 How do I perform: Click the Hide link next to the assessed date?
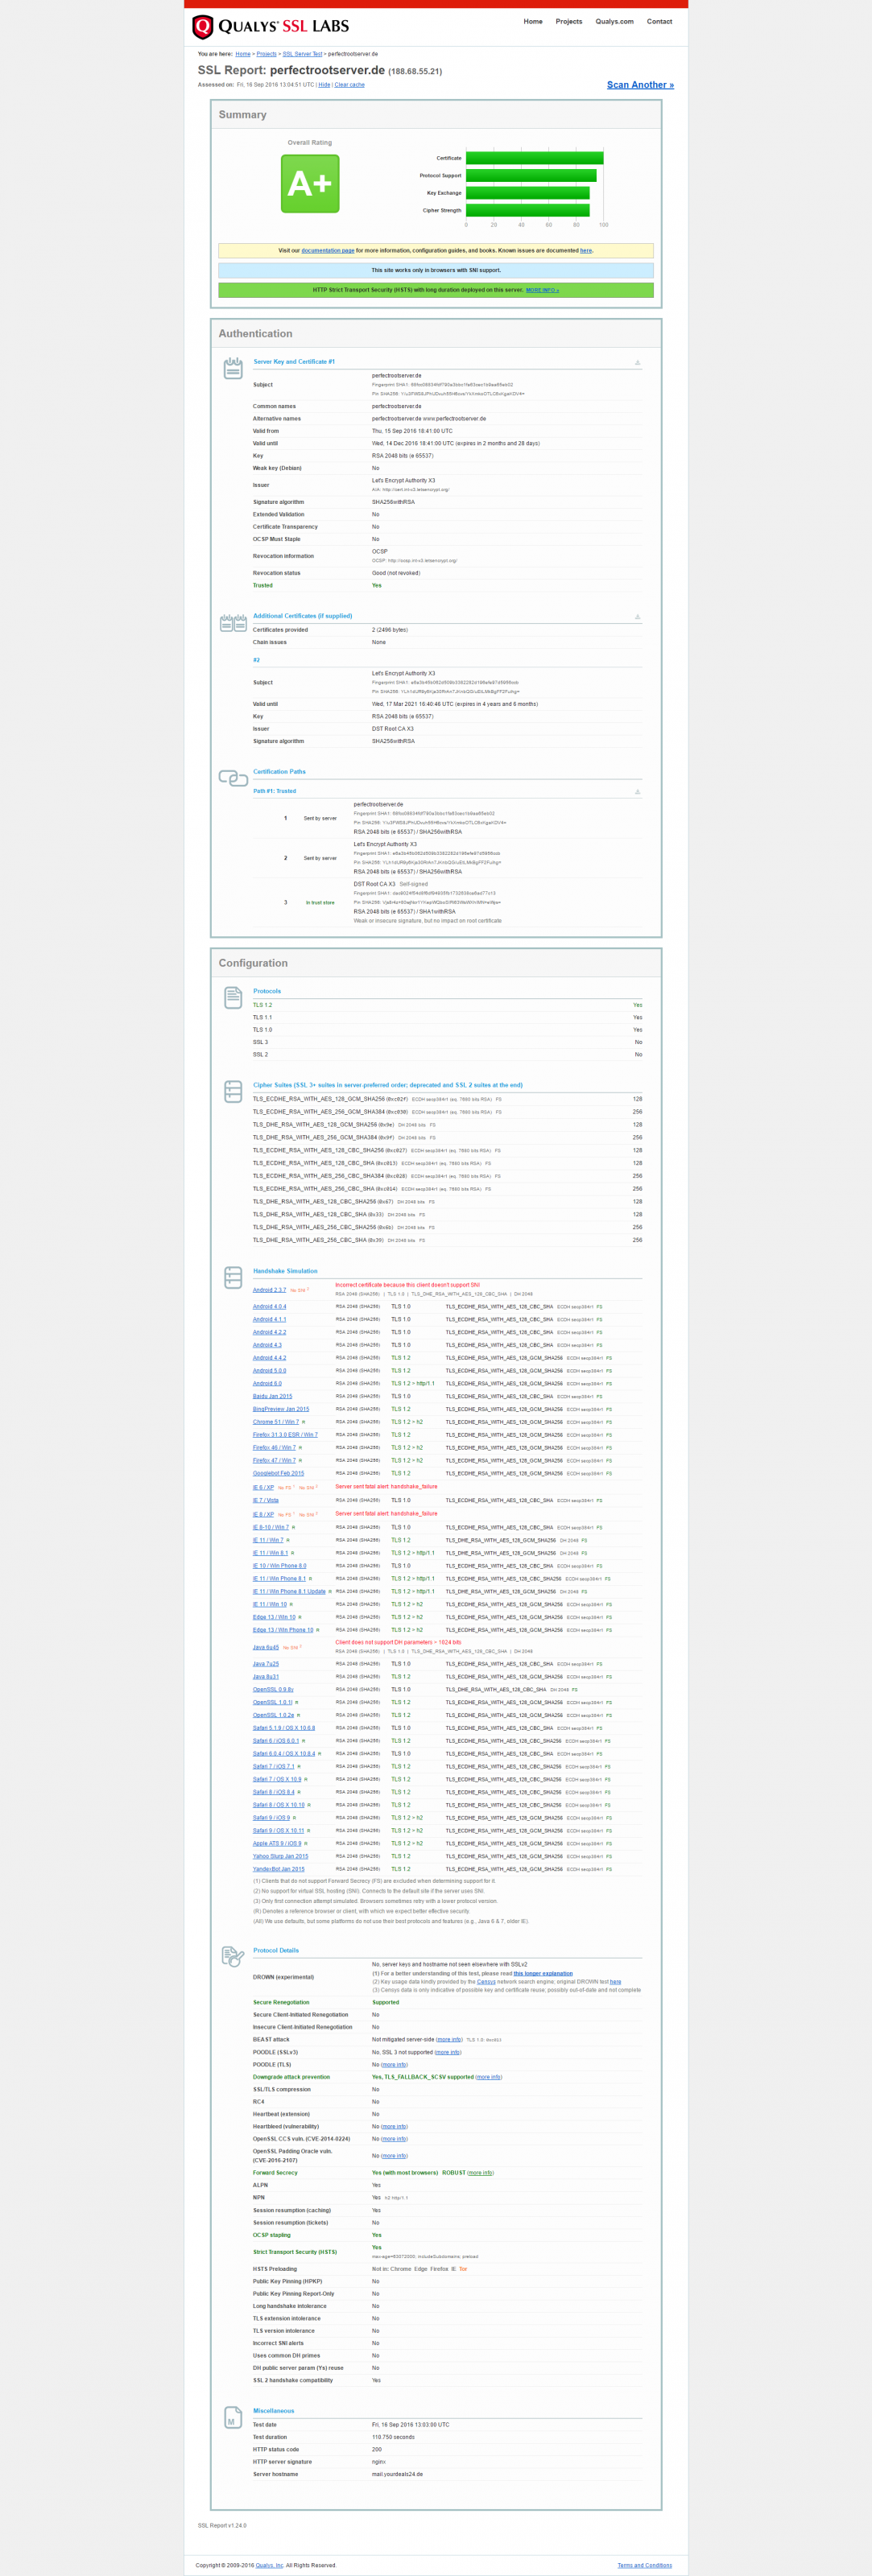[324, 85]
